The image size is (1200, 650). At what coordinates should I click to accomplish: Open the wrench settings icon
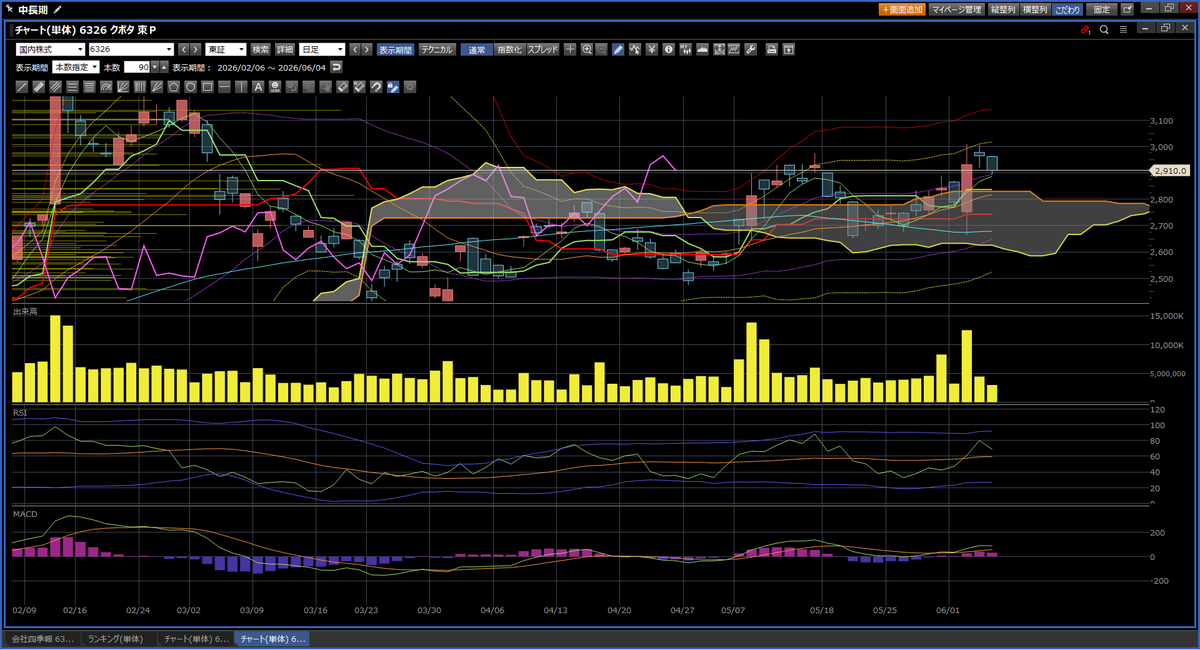pyautogui.click(x=751, y=49)
